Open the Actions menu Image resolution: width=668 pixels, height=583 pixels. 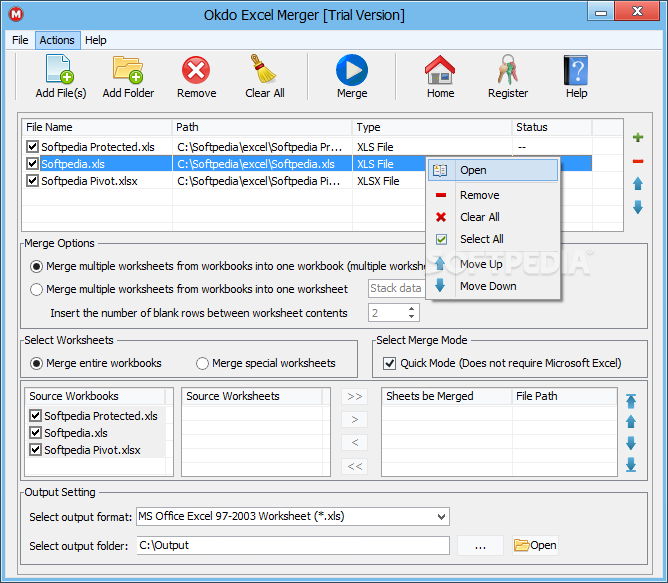tap(57, 40)
